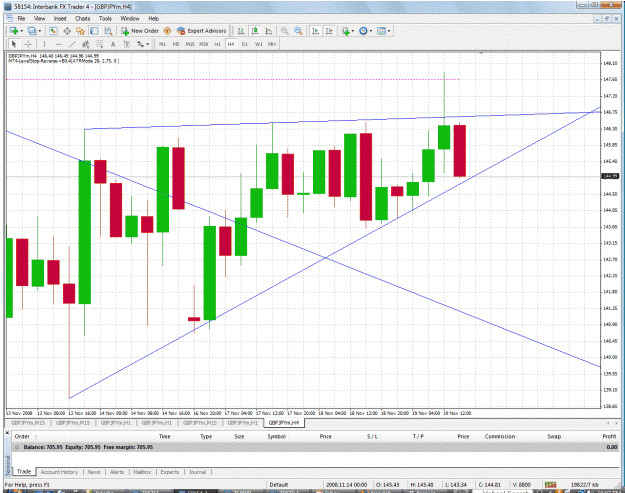Open the Tools menu
This screenshot has width=625, height=493.
(105, 18)
